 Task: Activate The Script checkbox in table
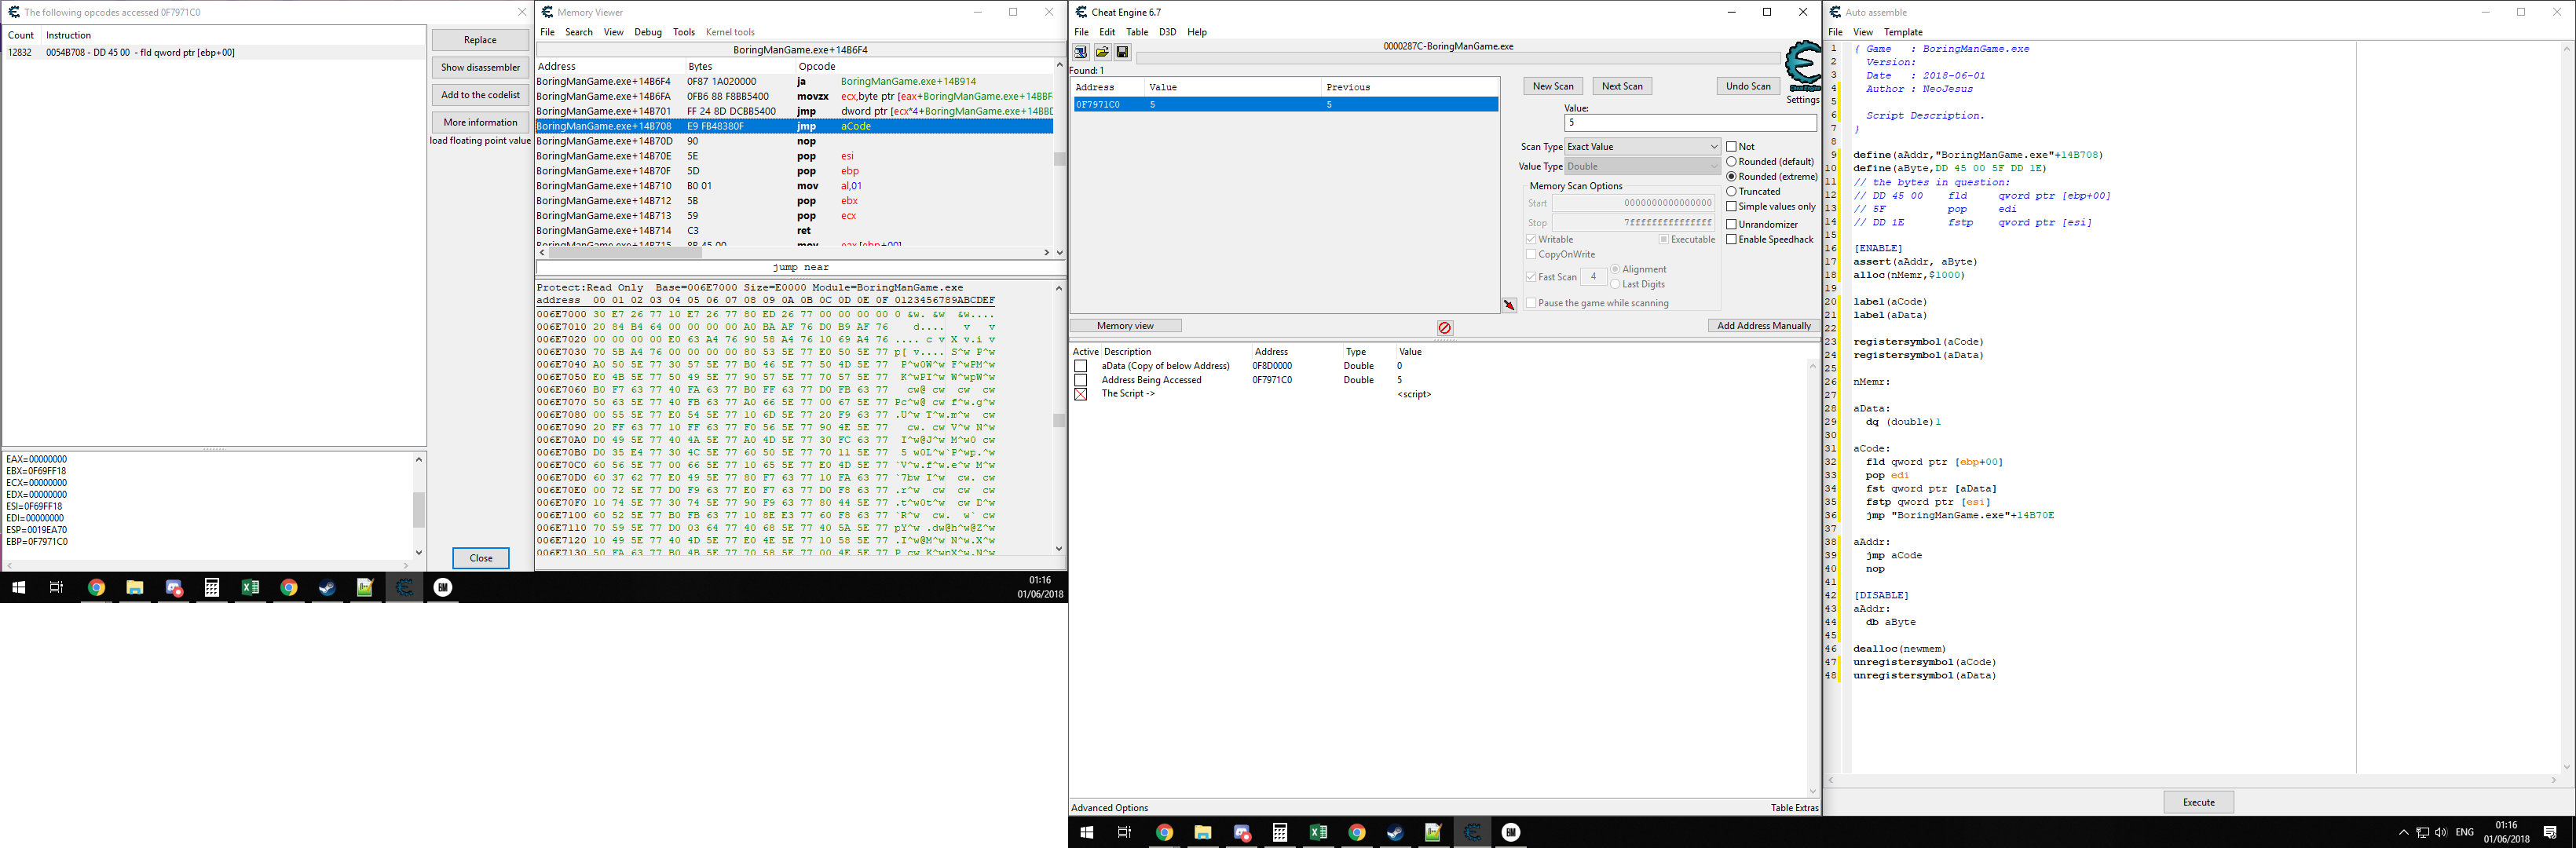click(x=1080, y=394)
